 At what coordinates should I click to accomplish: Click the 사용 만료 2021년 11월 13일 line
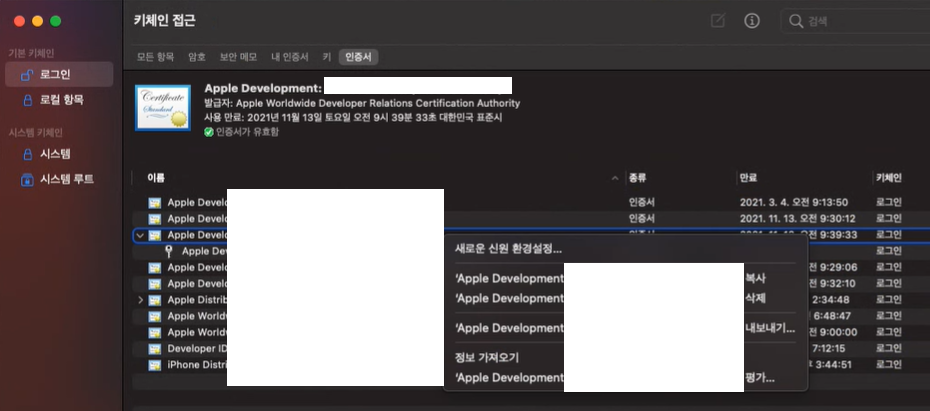pos(353,117)
